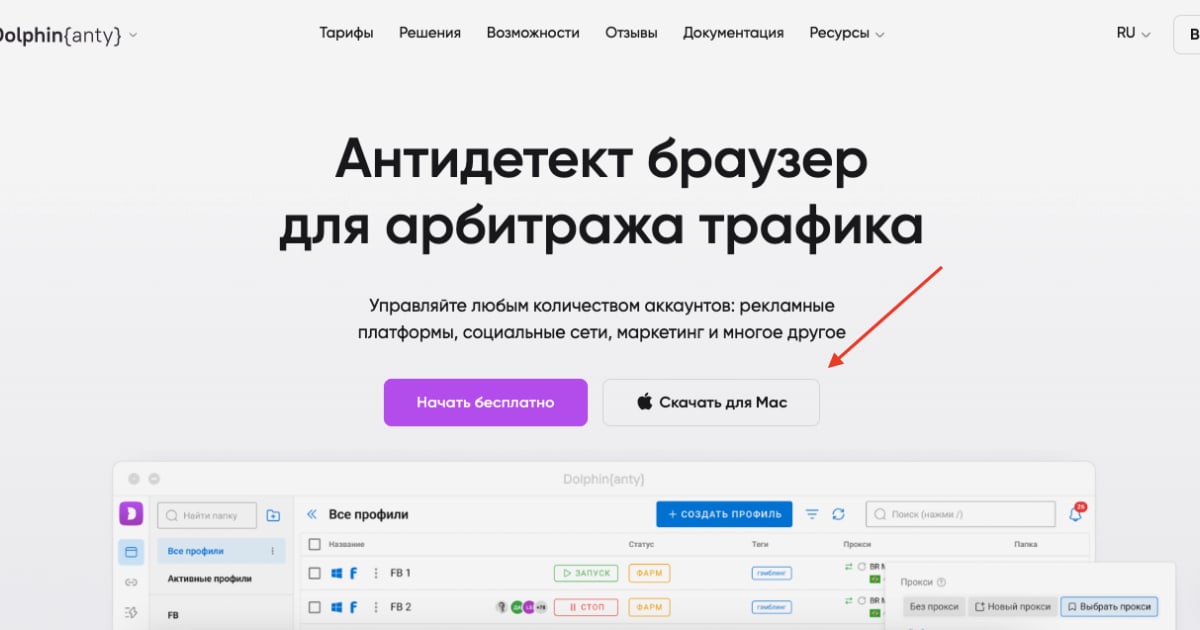
Task: Click the Windows icon in FB 2 row
Action: click(x=337, y=606)
